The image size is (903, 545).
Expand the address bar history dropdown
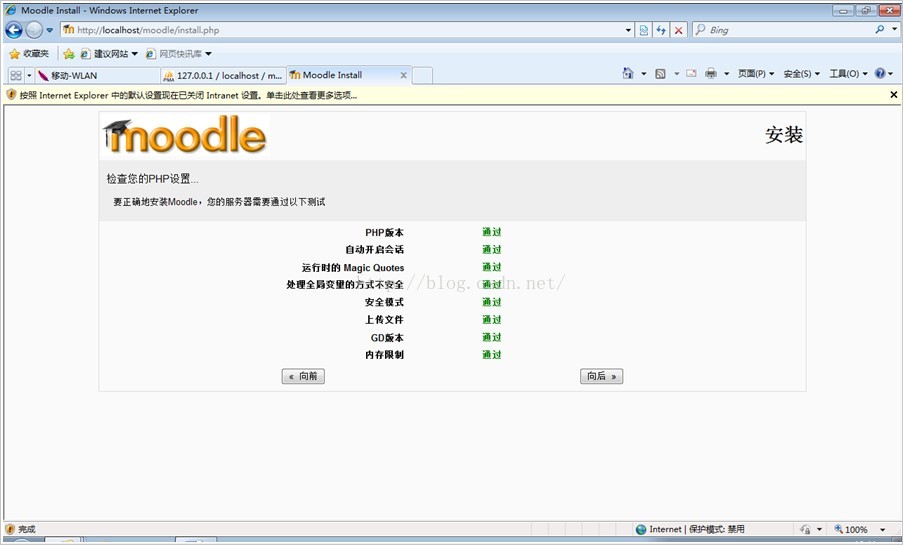point(628,30)
